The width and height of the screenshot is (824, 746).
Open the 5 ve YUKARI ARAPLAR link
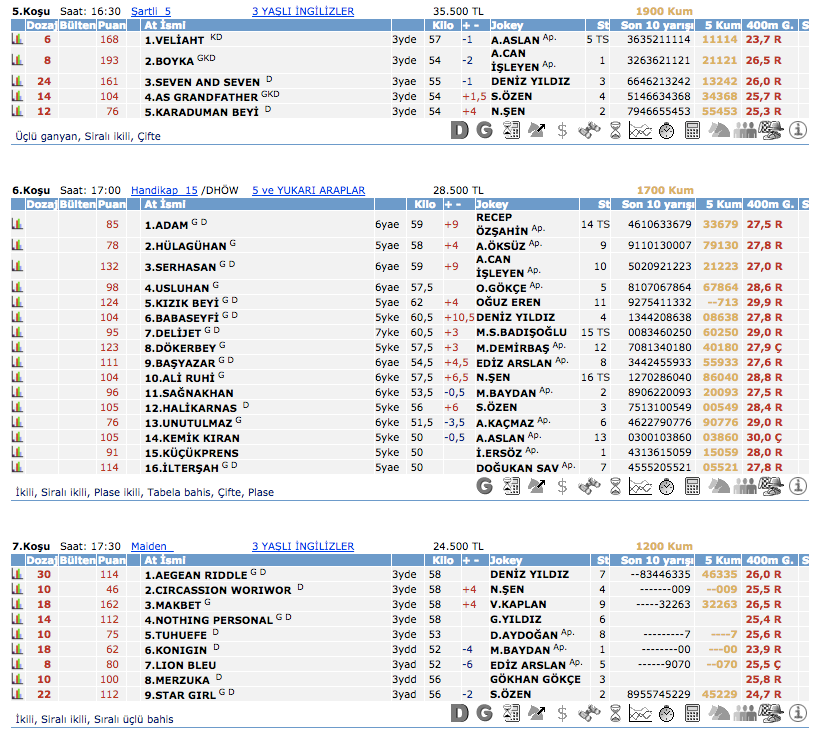point(308,190)
